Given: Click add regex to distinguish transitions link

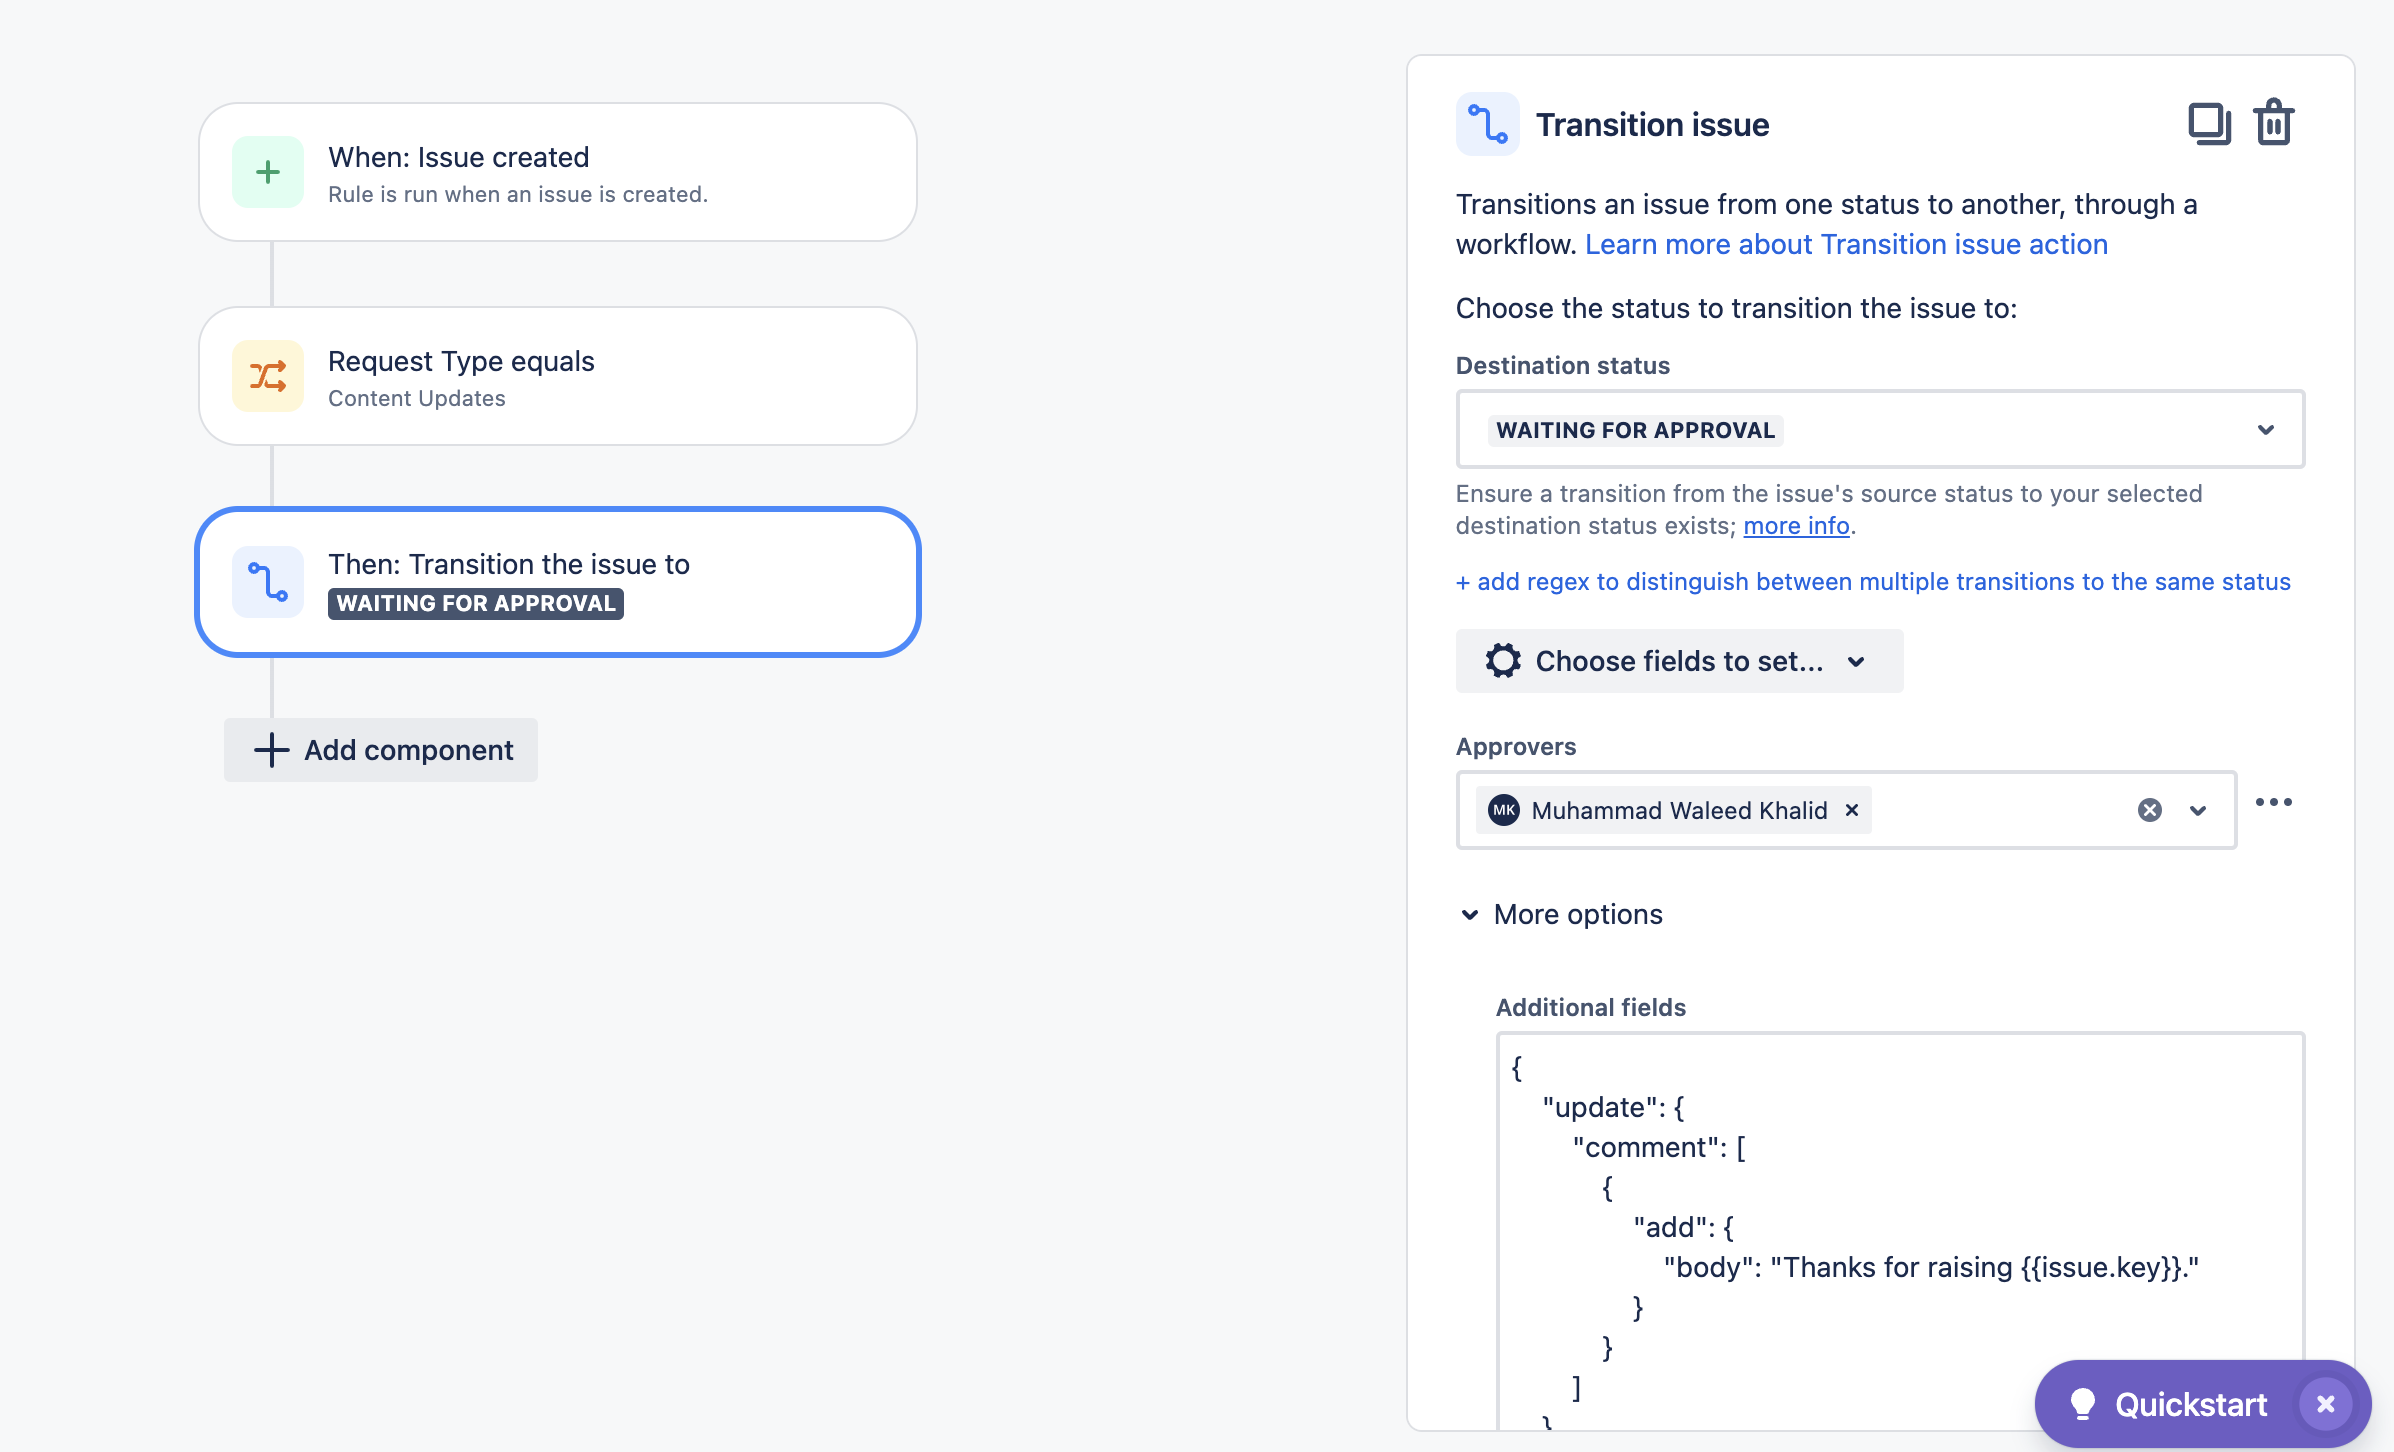Looking at the screenshot, I should click(x=1873, y=582).
